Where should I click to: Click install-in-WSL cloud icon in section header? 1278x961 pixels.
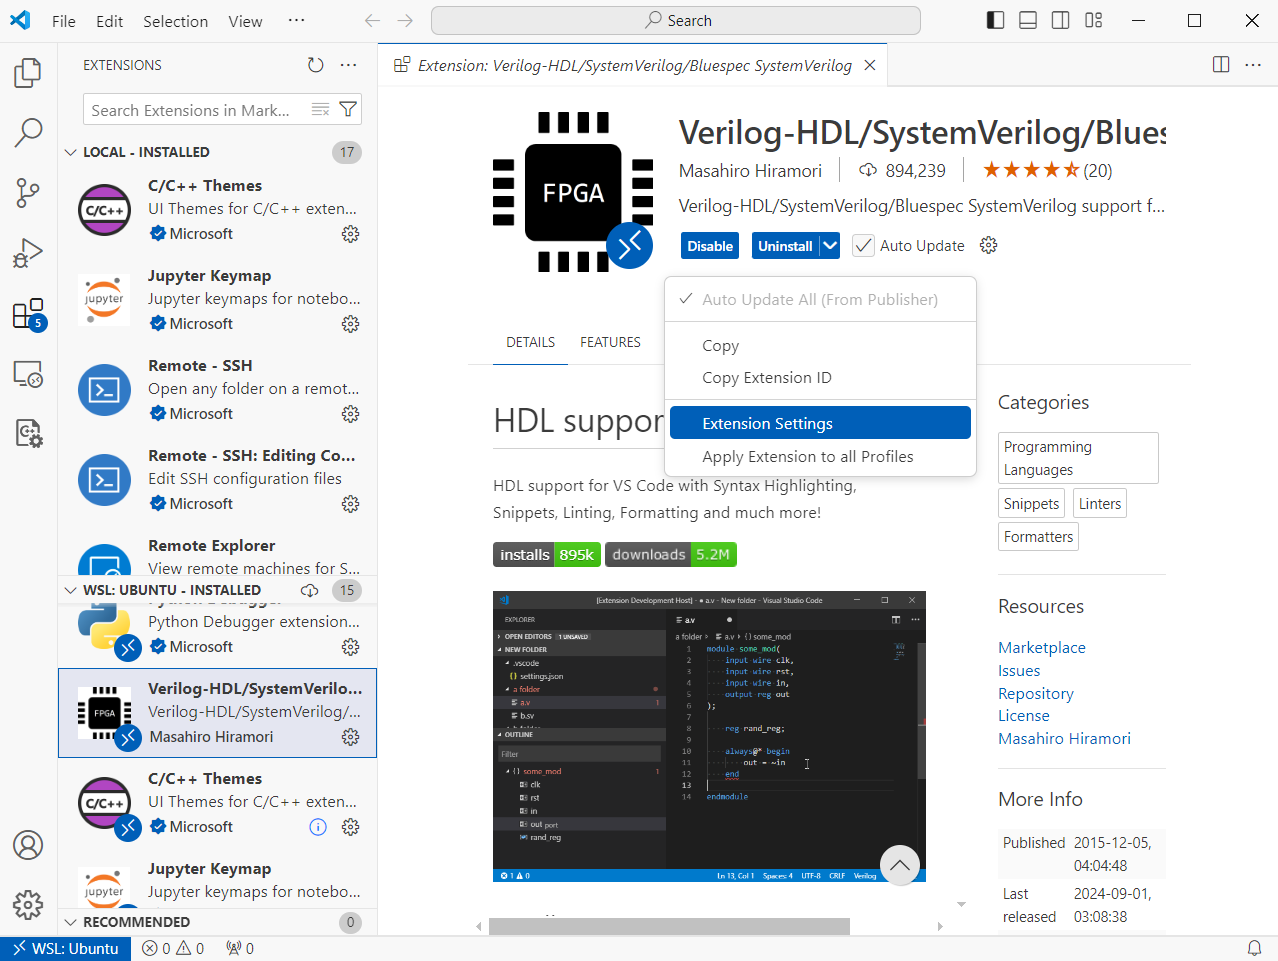pos(310,590)
